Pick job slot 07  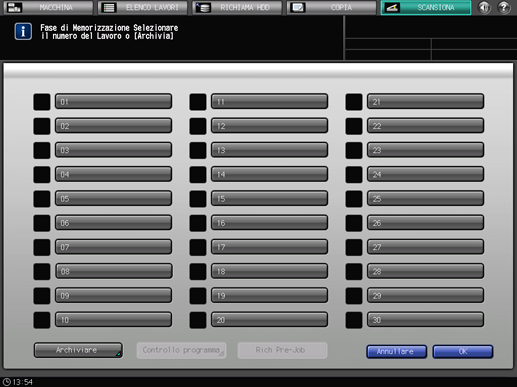114,247
